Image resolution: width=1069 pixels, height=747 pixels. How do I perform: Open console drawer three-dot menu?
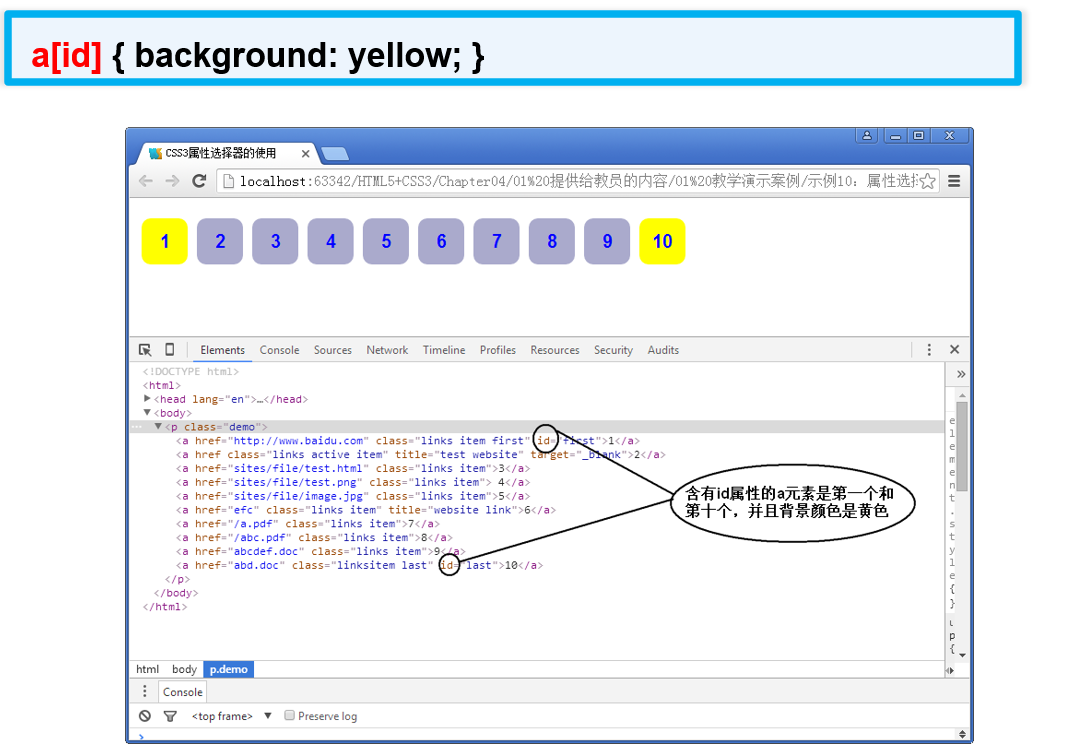pyautogui.click(x=145, y=691)
